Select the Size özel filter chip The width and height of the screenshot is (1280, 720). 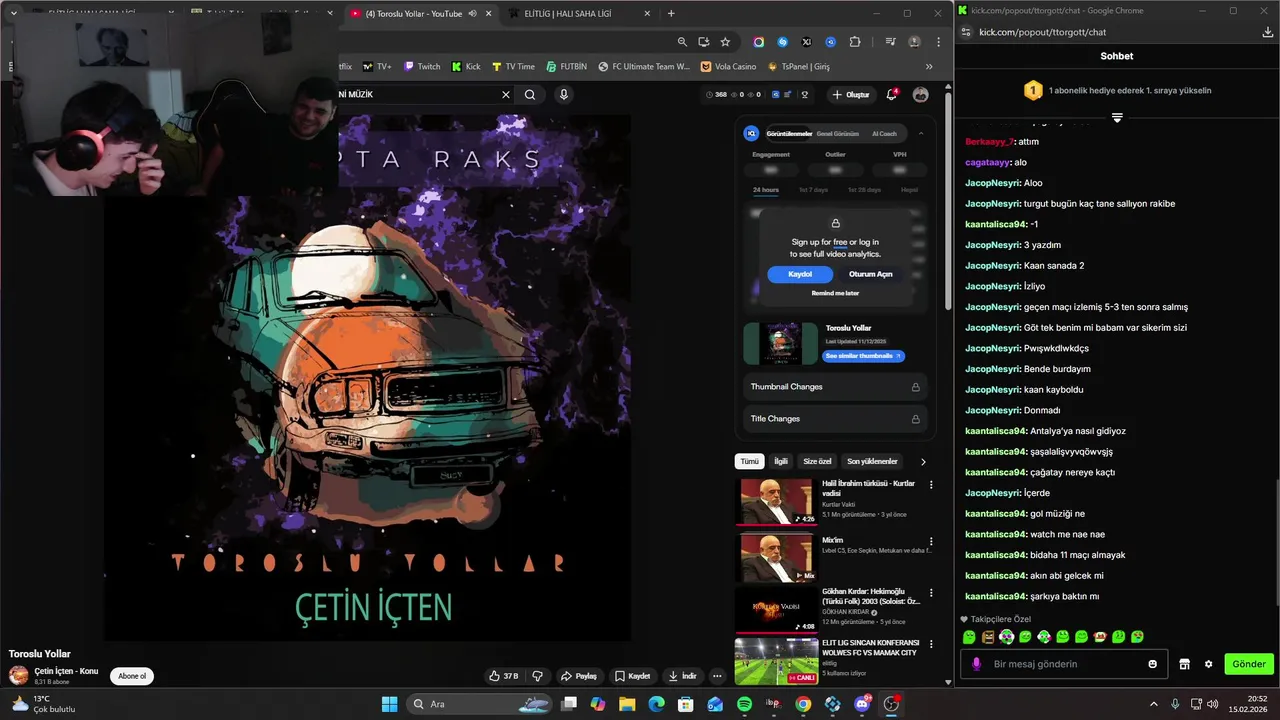[817, 462]
